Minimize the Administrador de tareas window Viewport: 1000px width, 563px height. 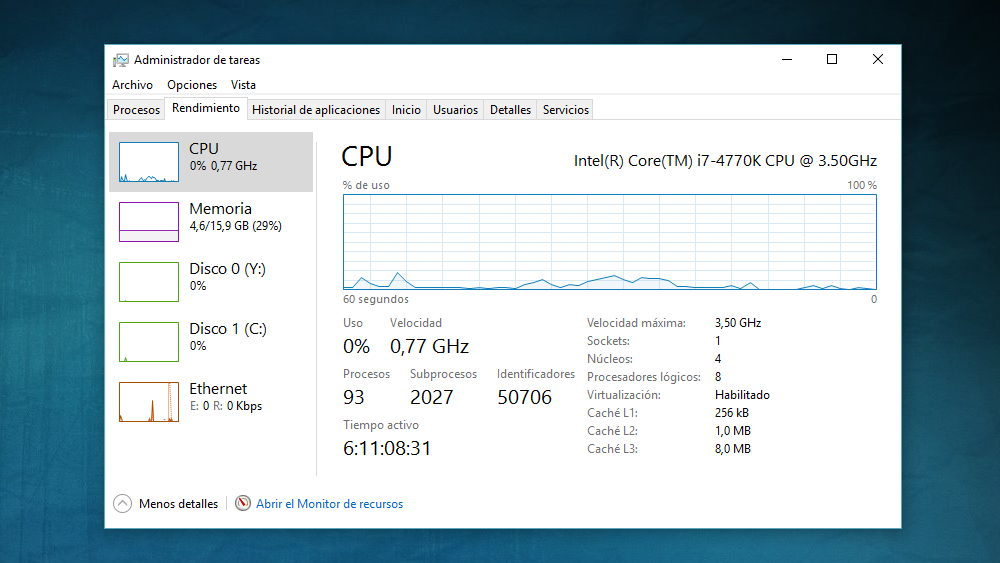(787, 59)
